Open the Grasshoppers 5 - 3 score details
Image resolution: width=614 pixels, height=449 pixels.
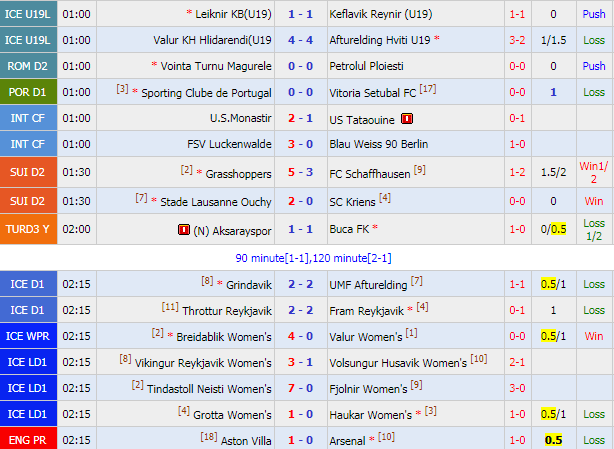pos(300,172)
